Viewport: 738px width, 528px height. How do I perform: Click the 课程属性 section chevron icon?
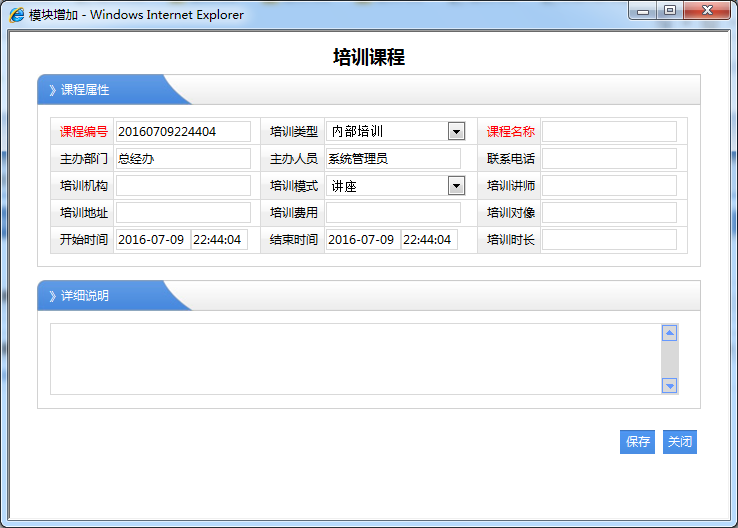point(52,90)
